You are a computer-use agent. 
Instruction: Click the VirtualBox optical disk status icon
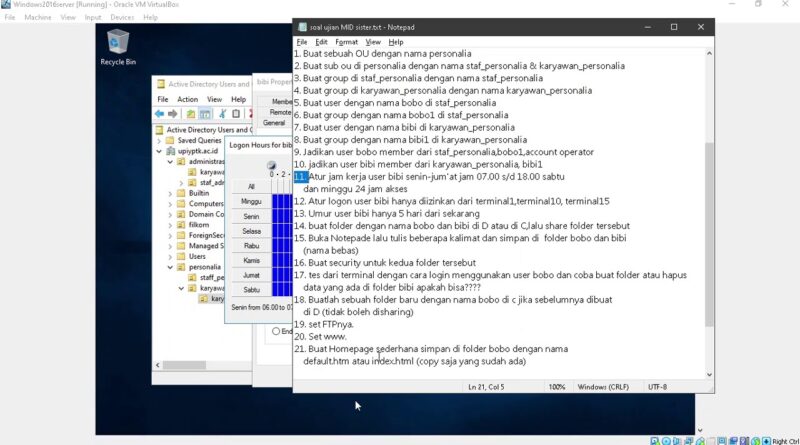point(666,441)
